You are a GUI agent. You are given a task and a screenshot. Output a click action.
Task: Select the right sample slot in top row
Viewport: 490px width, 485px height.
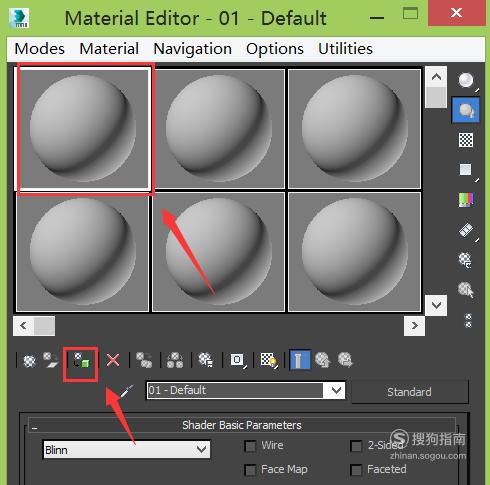pos(355,129)
